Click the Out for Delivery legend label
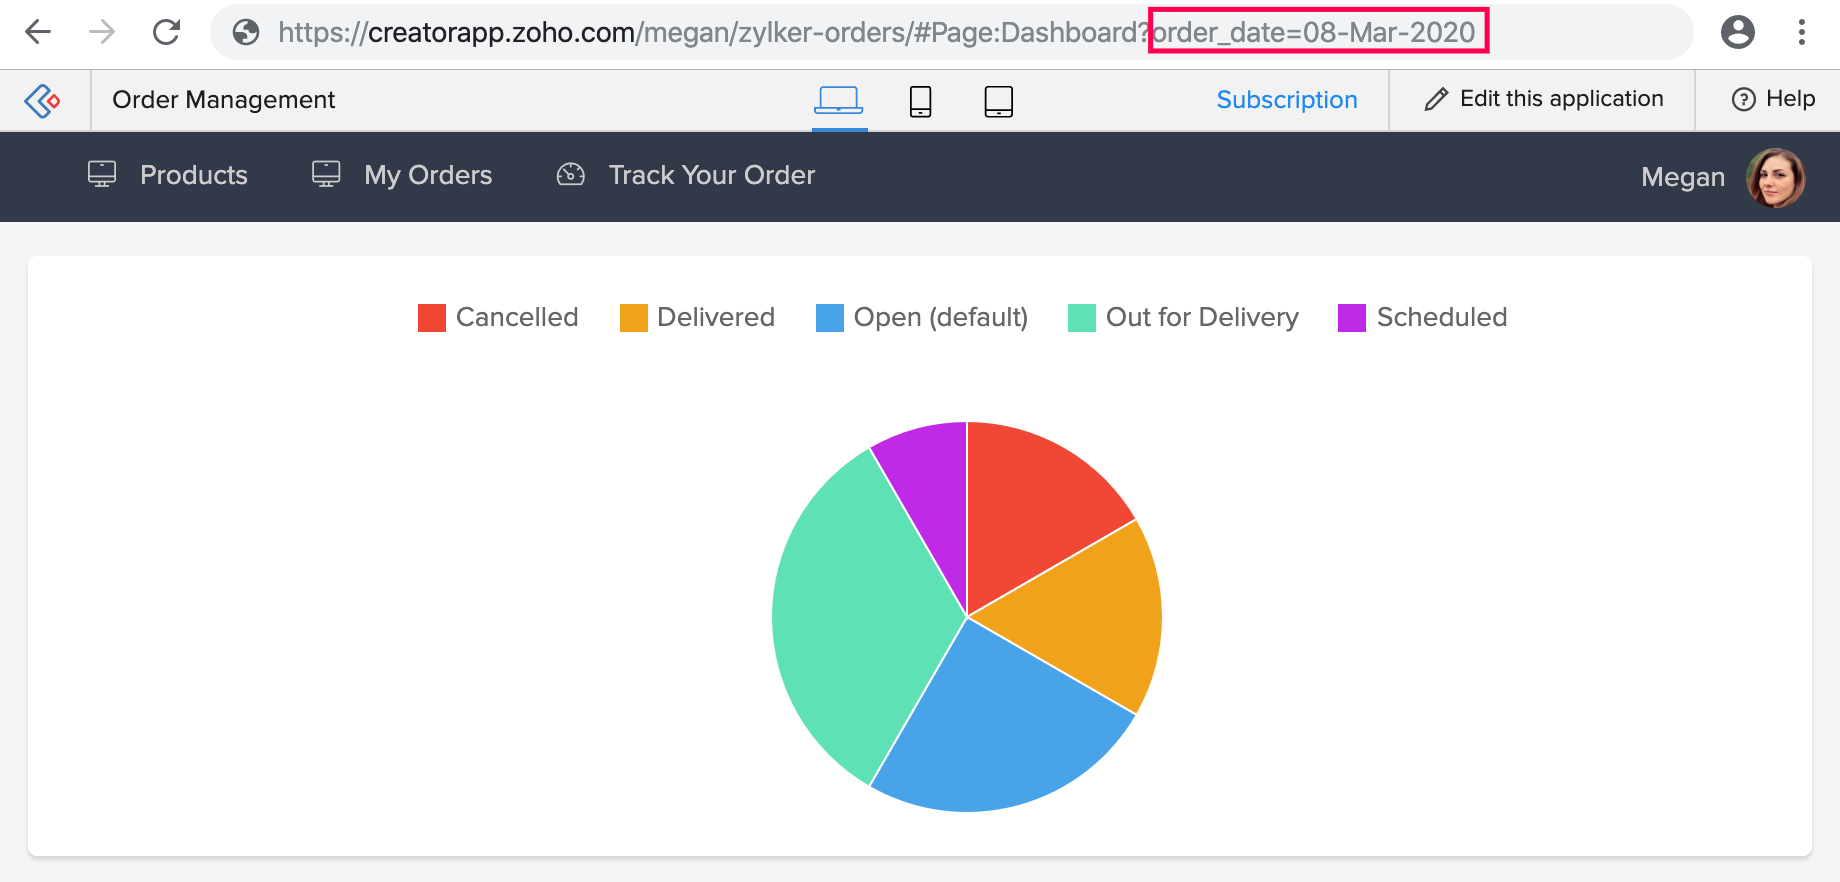 tap(1202, 317)
